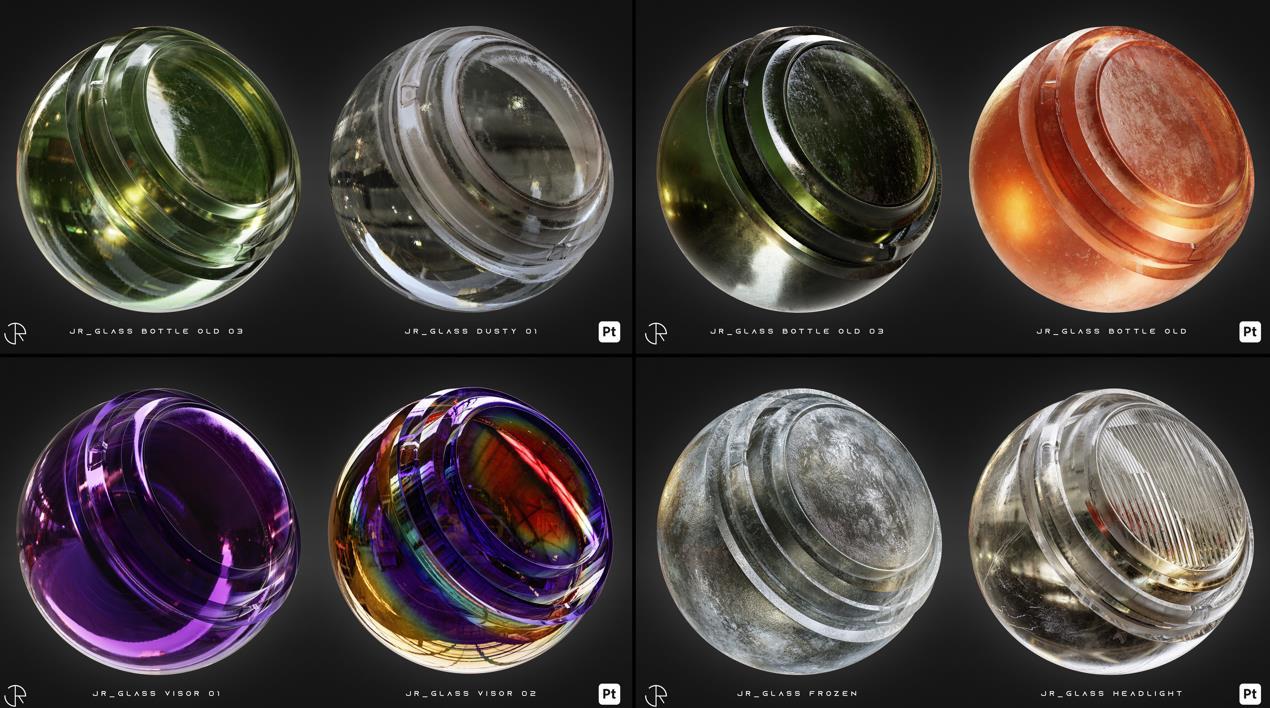Select the iridescent rainbow visor sphere
The image size is (1270, 708).
pyautogui.click(x=471, y=530)
